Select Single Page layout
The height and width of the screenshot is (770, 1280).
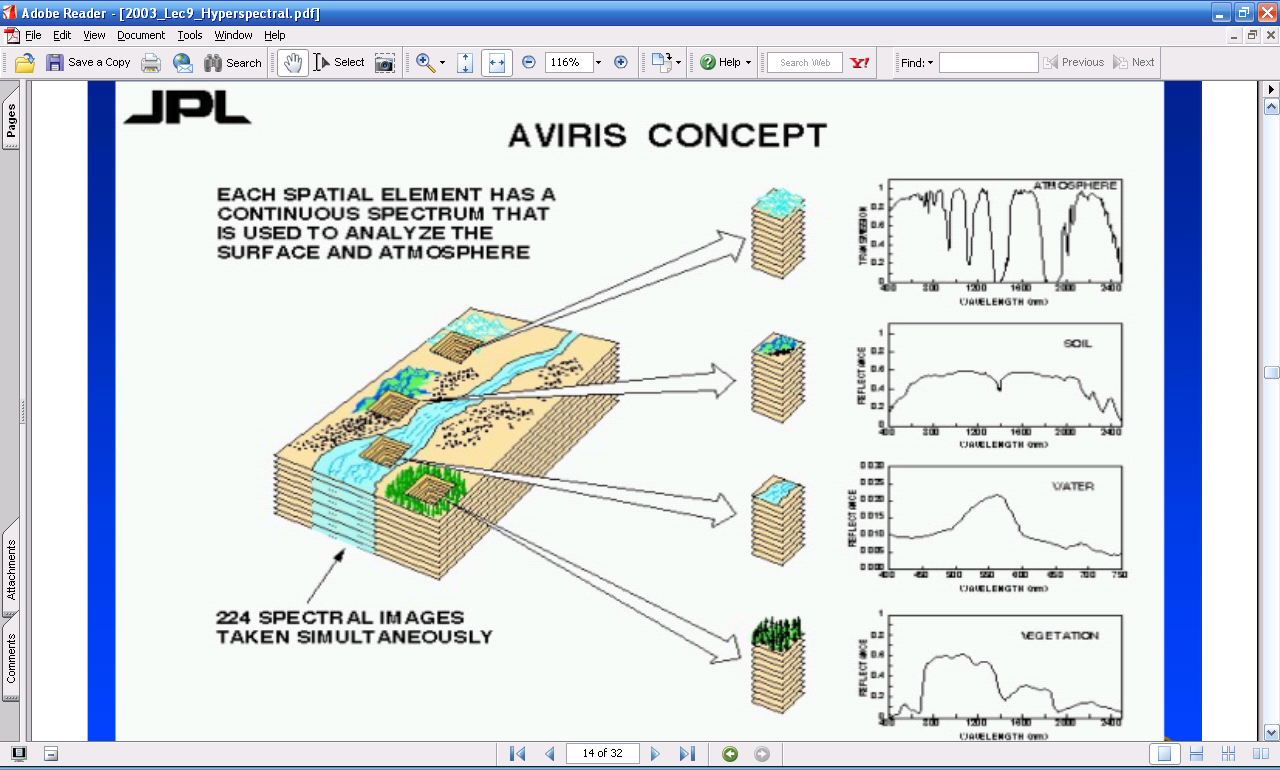[x=1163, y=754]
